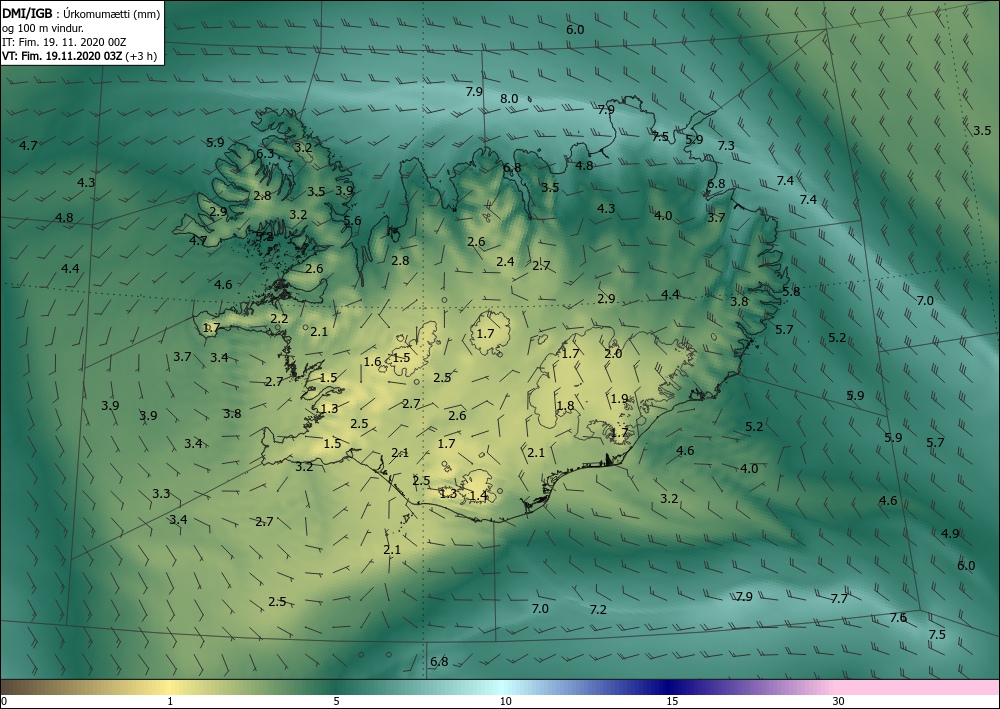Screen dimensions: 1000x709
Task: Click the color scale label "10"
Action: [x=505, y=702]
